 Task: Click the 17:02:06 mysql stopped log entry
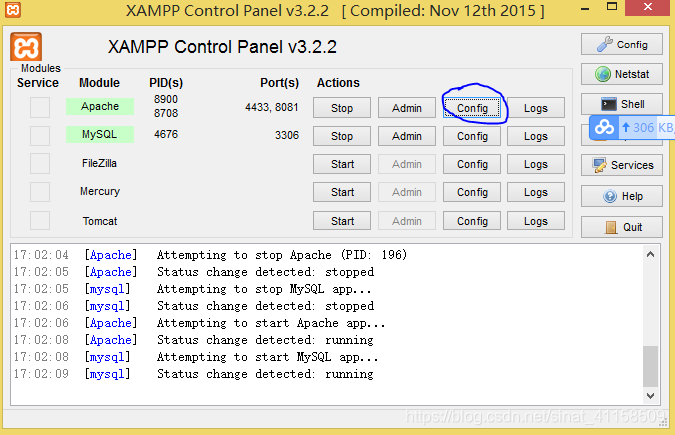[194, 306]
